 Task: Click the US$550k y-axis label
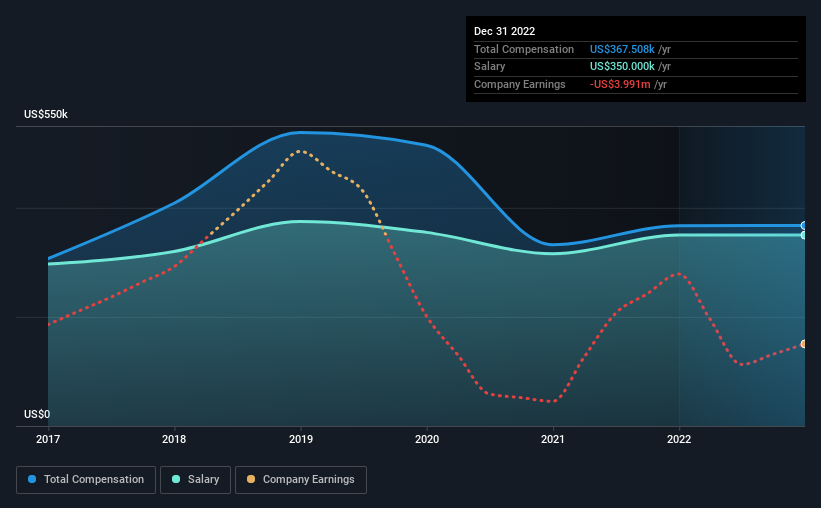pyautogui.click(x=46, y=114)
